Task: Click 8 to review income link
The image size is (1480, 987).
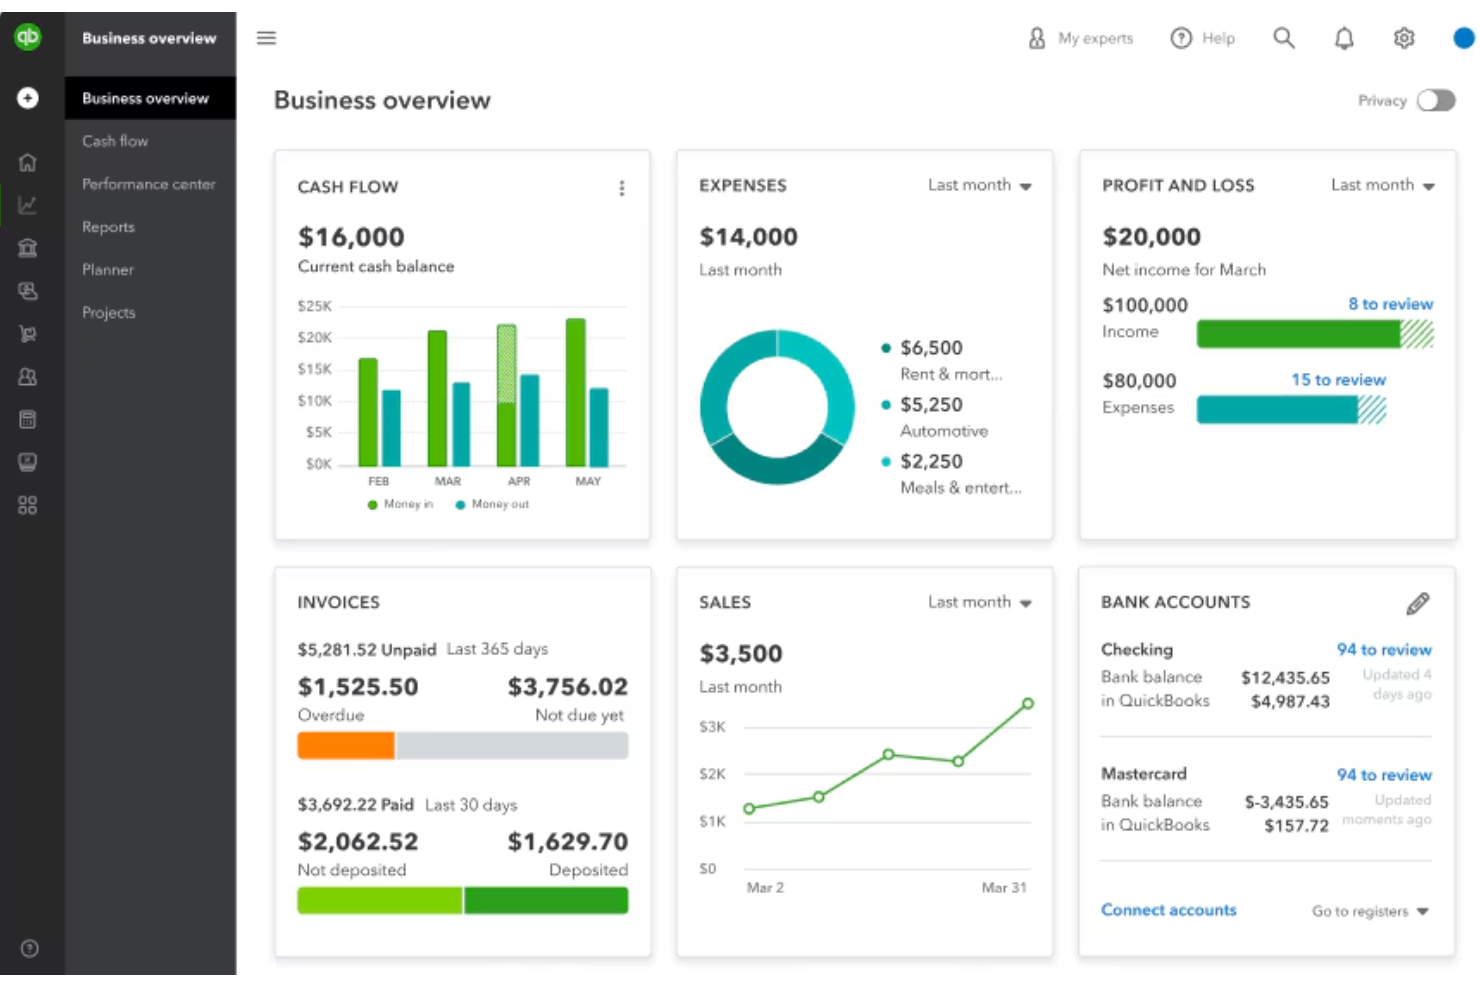Action: tap(1390, 304)
